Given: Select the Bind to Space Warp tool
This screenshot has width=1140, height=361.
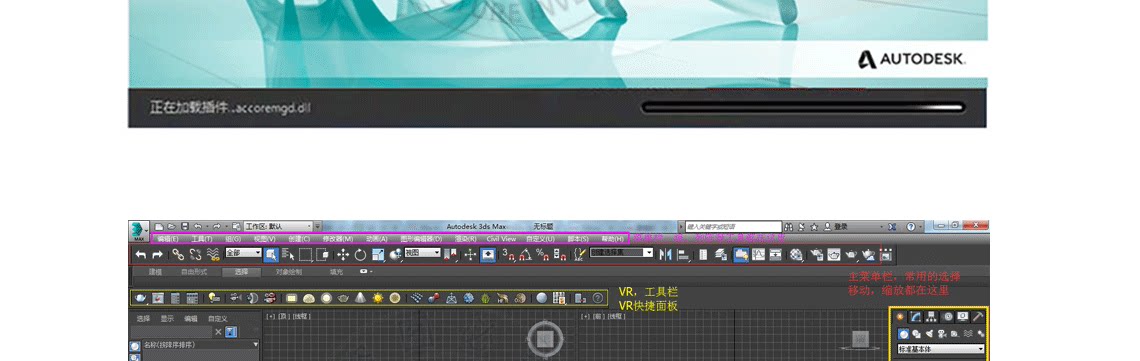Looking at the screenshot, I should click(213, 255).
